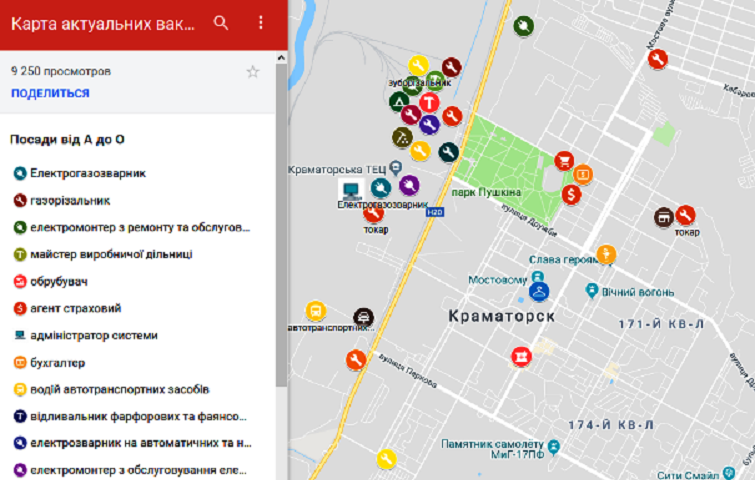This screenshot has height=480, width=755.
Task: Click the red shopping cart marker by the park
Action: point(564,160)
